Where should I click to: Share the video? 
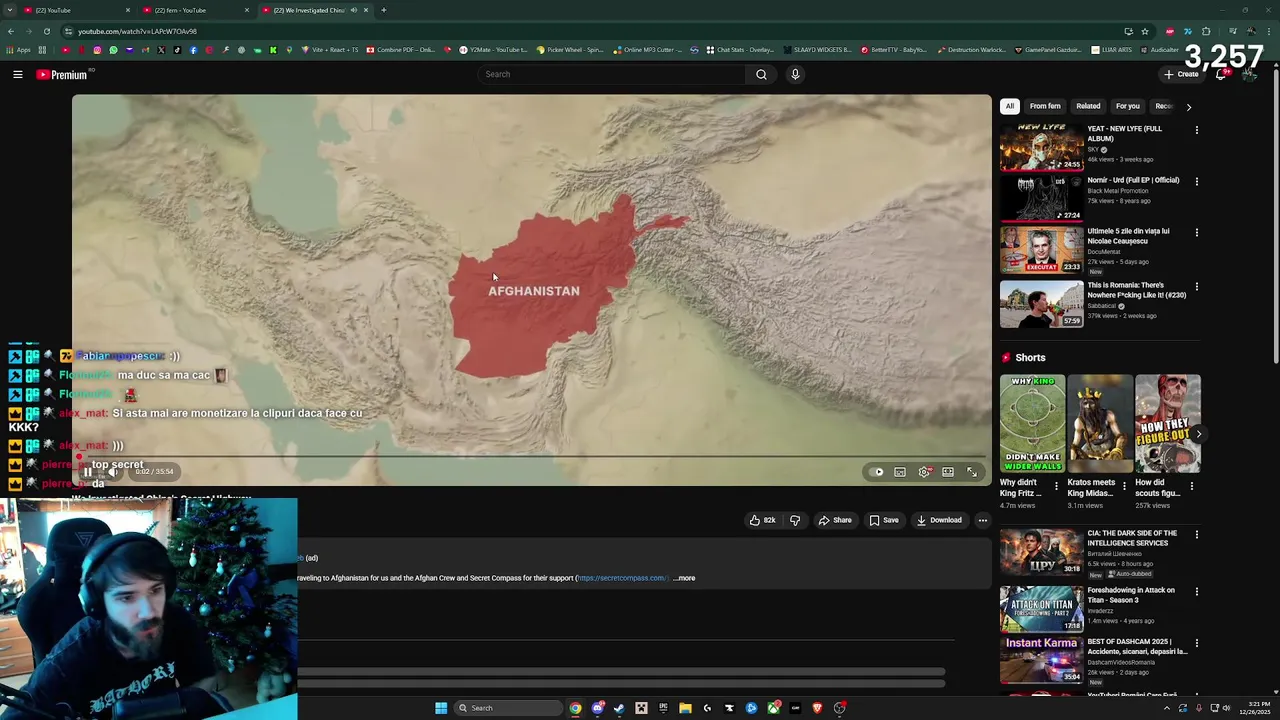click(x=835, y=520)
